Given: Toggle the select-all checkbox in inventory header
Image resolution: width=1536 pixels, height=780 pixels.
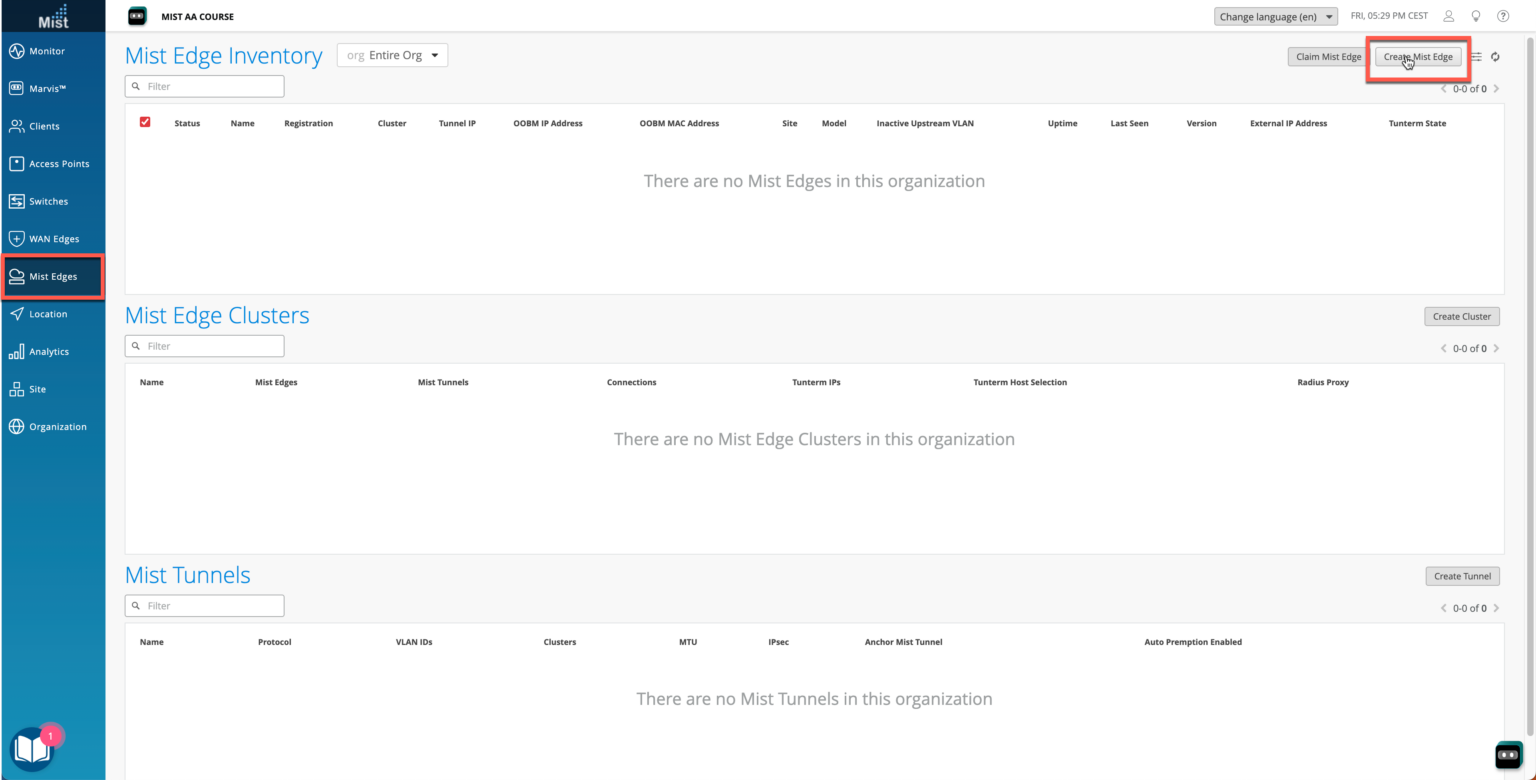Looking at the screenshot, I should click(x=144, y=122).
